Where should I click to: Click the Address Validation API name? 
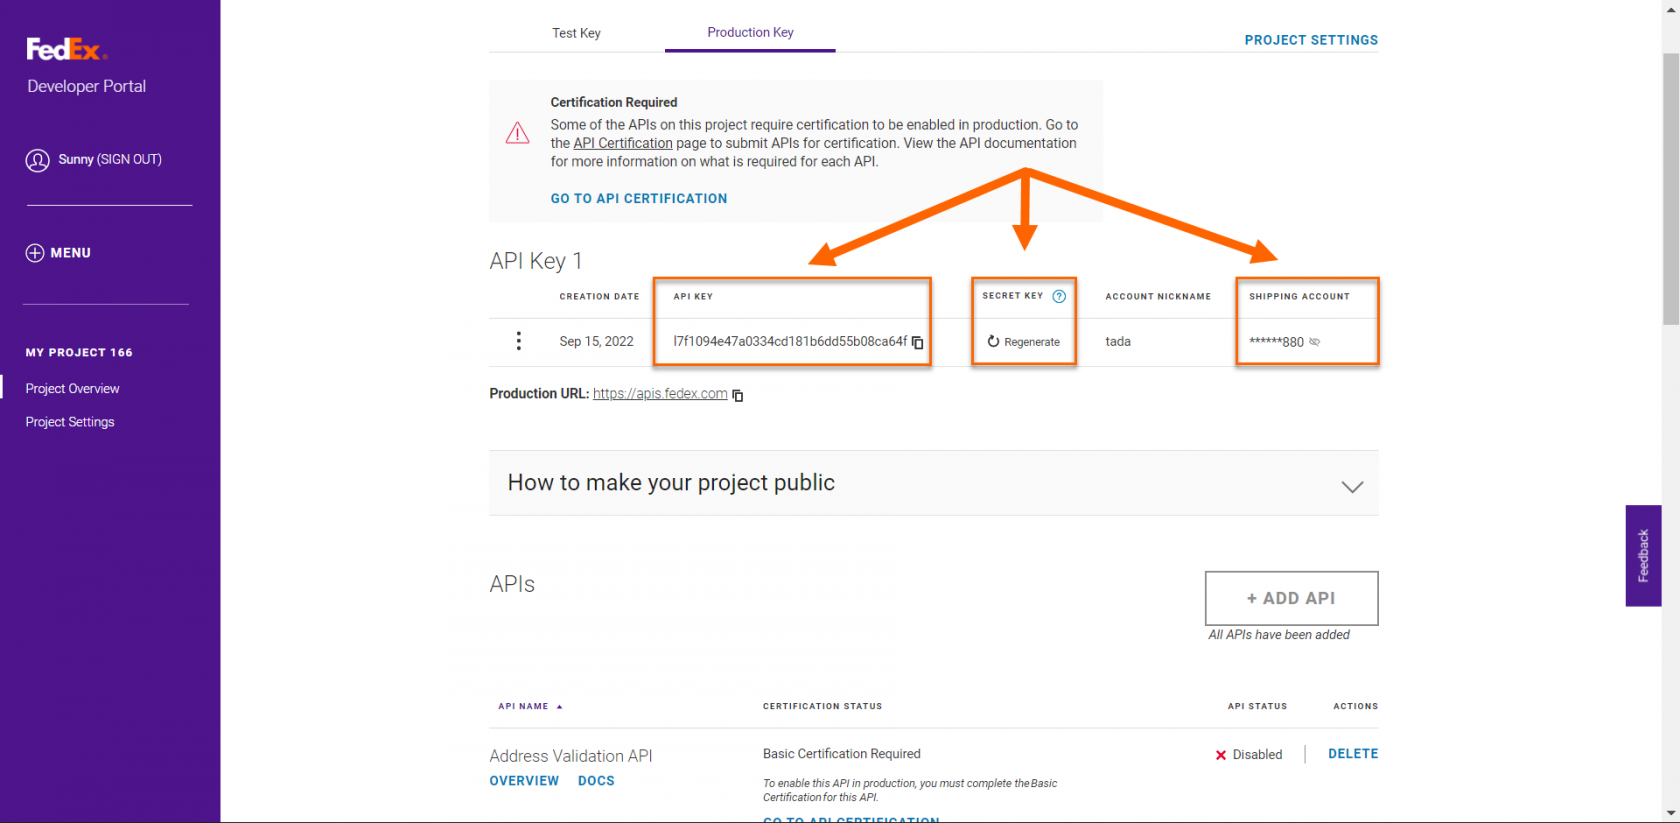tap(571, 756)
